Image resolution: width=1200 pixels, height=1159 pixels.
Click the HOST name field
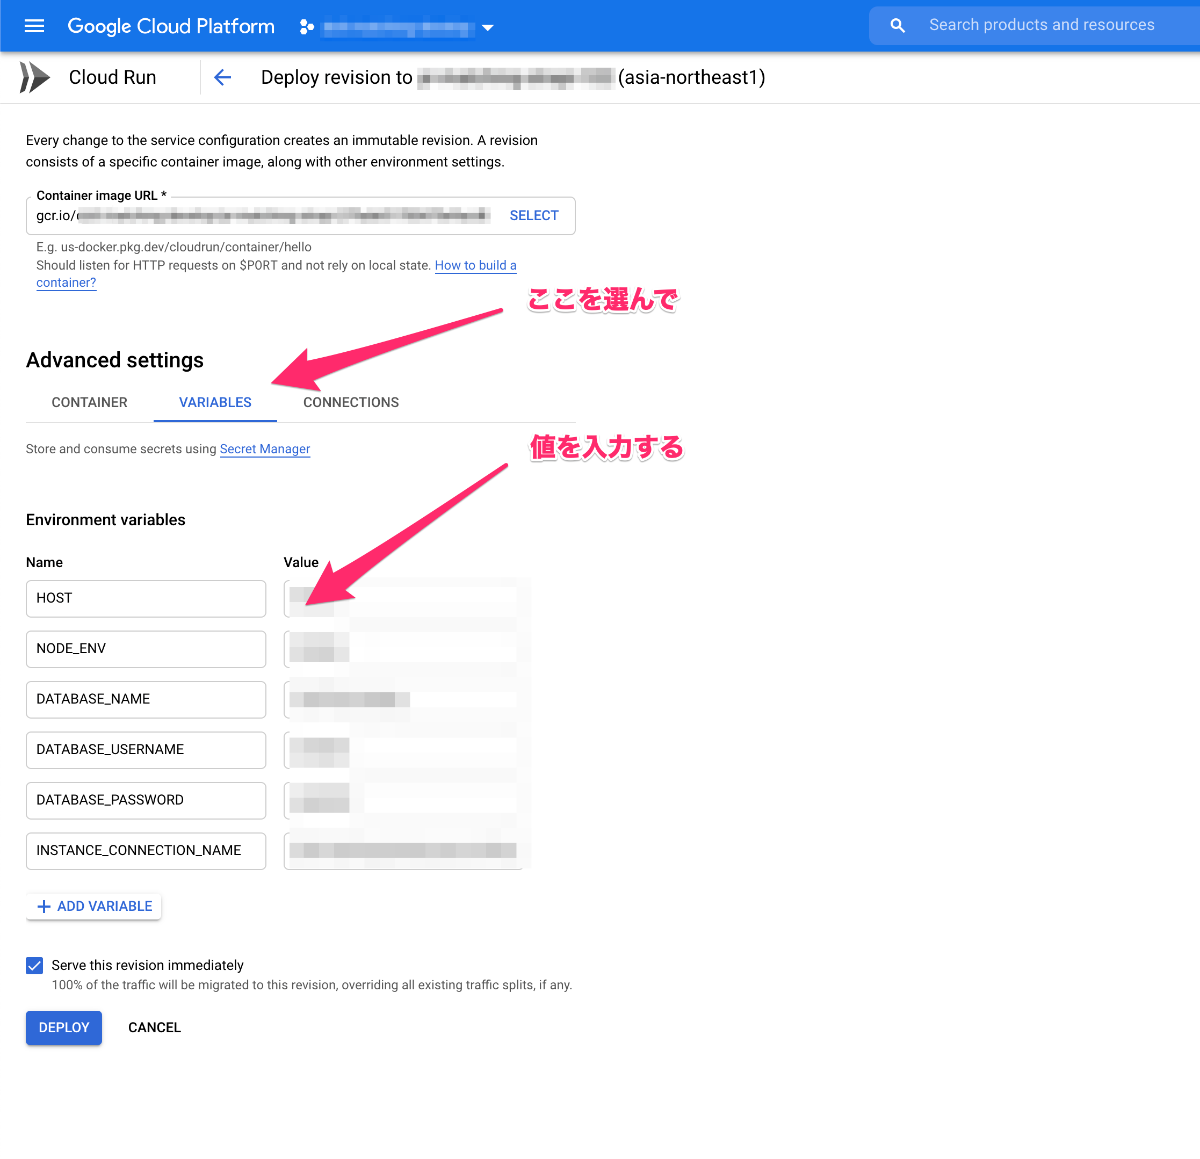coord(146,599)
